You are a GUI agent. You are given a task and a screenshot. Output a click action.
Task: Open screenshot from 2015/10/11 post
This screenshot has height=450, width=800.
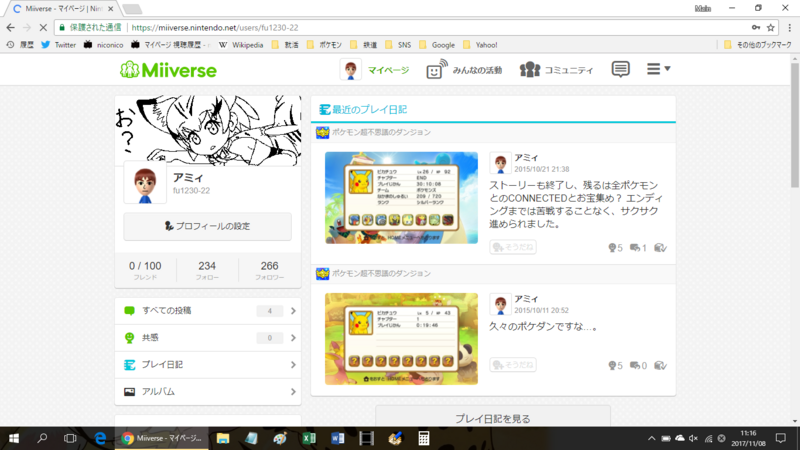402,339
